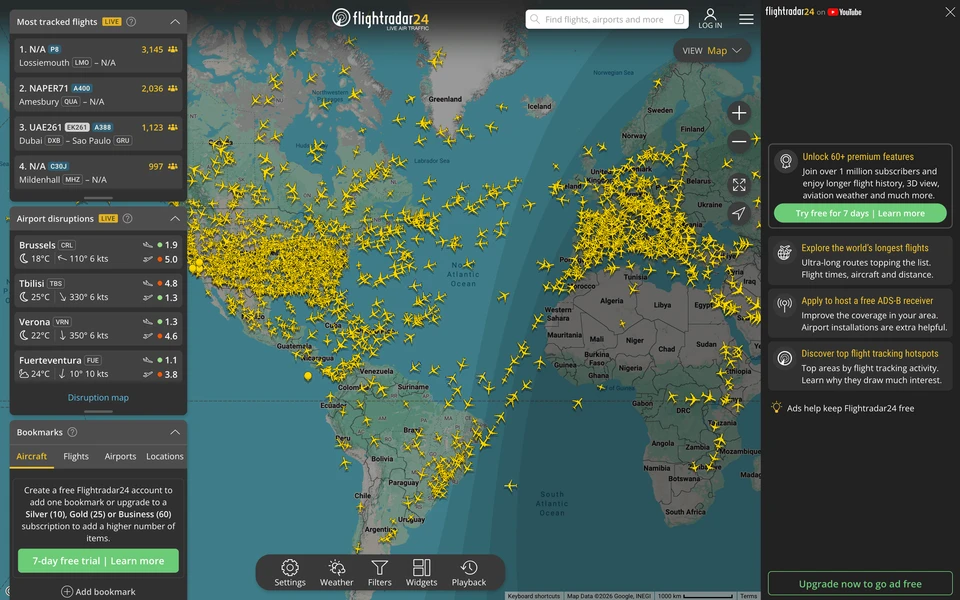Toggle fullscreen map view
Image resolution: width=960 pixels, height=600 pixels.
click(739, 184)
